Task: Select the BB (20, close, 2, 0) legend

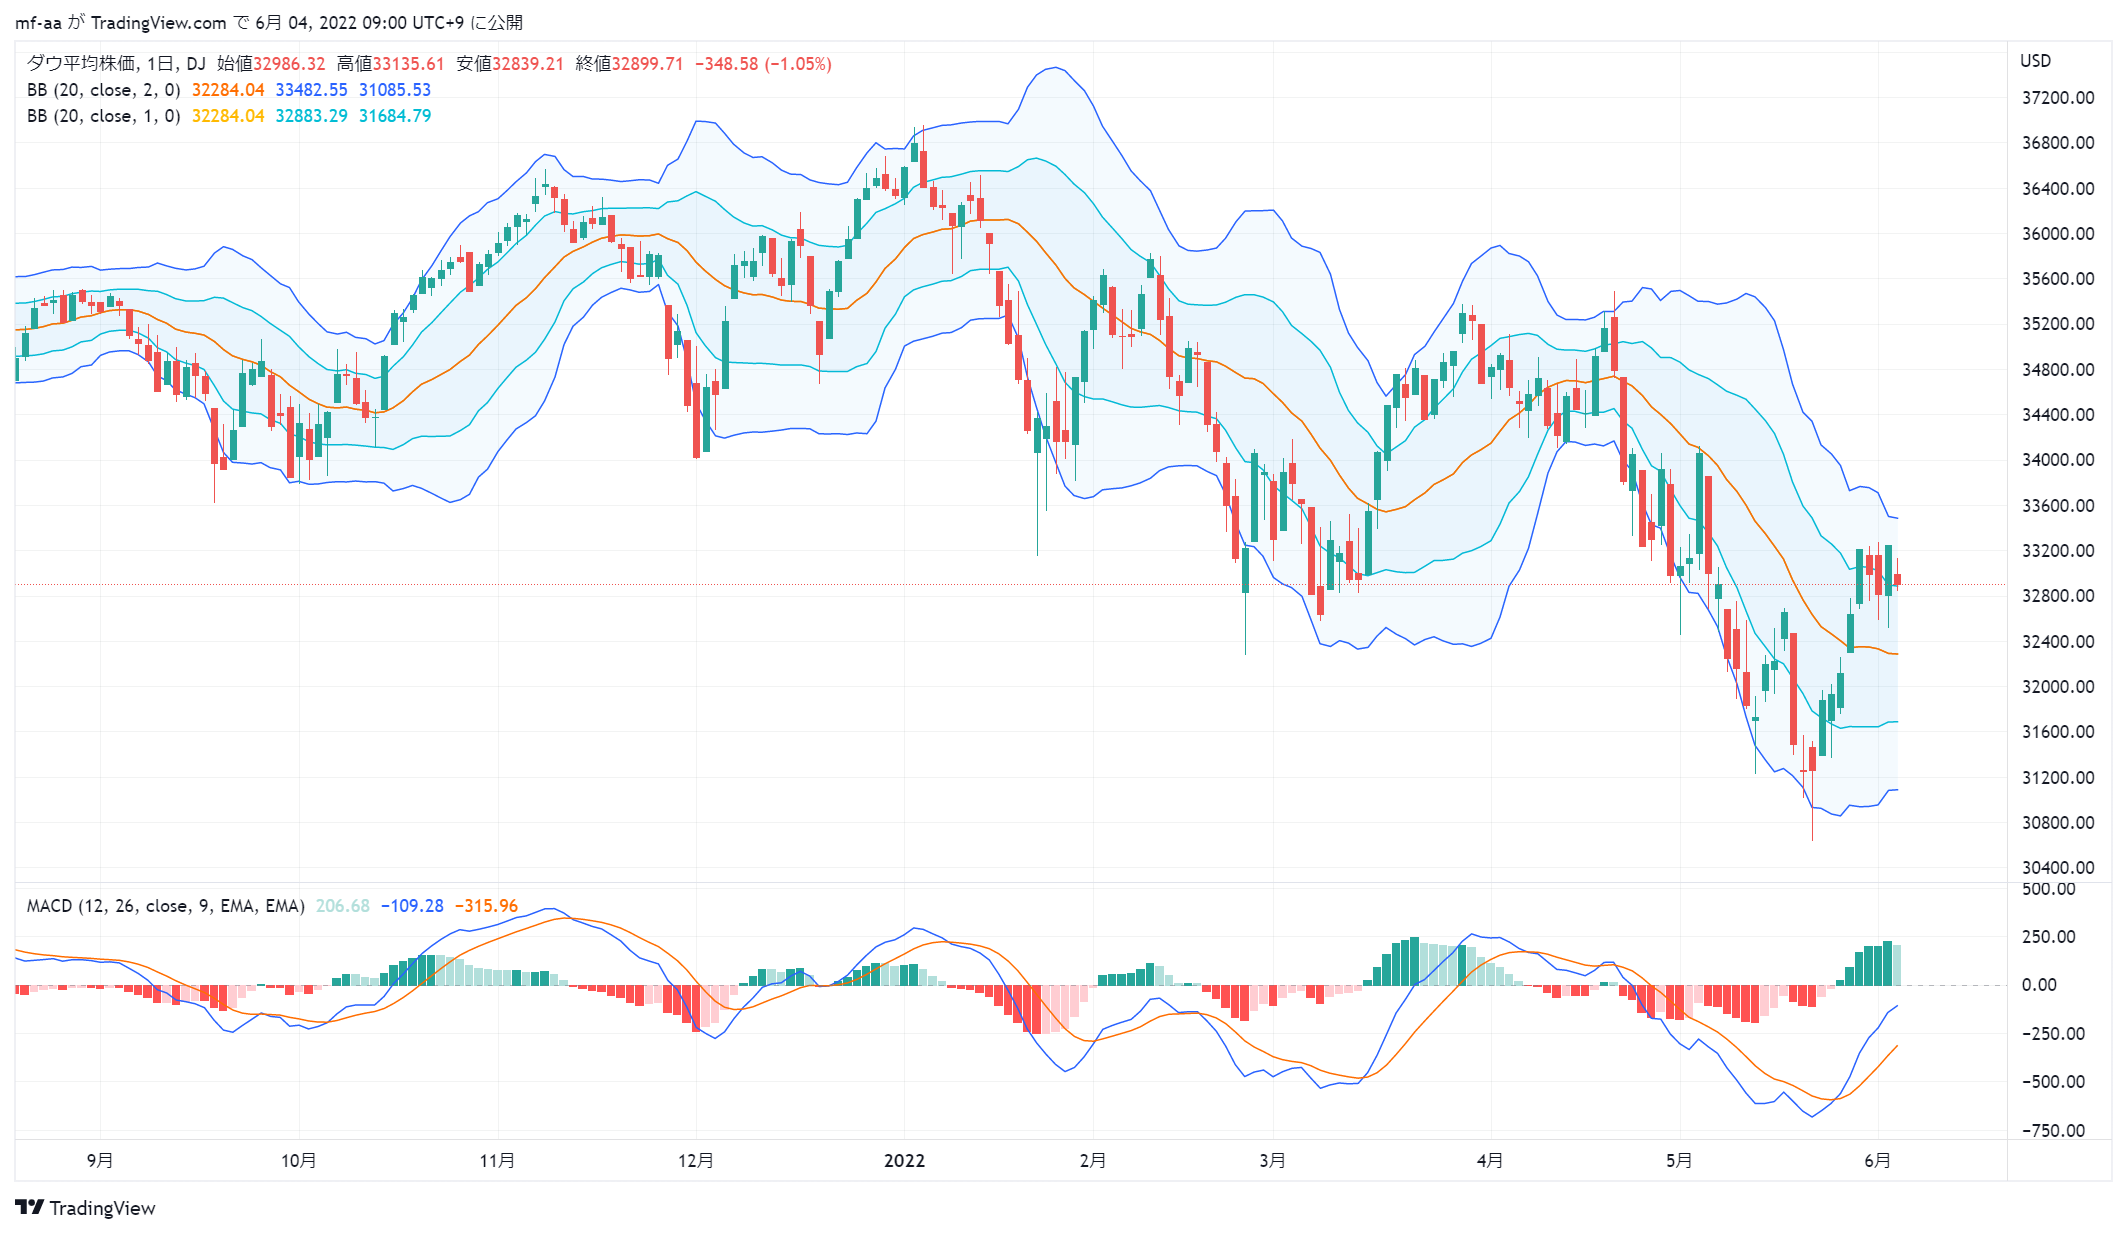Action: point(104,90)
